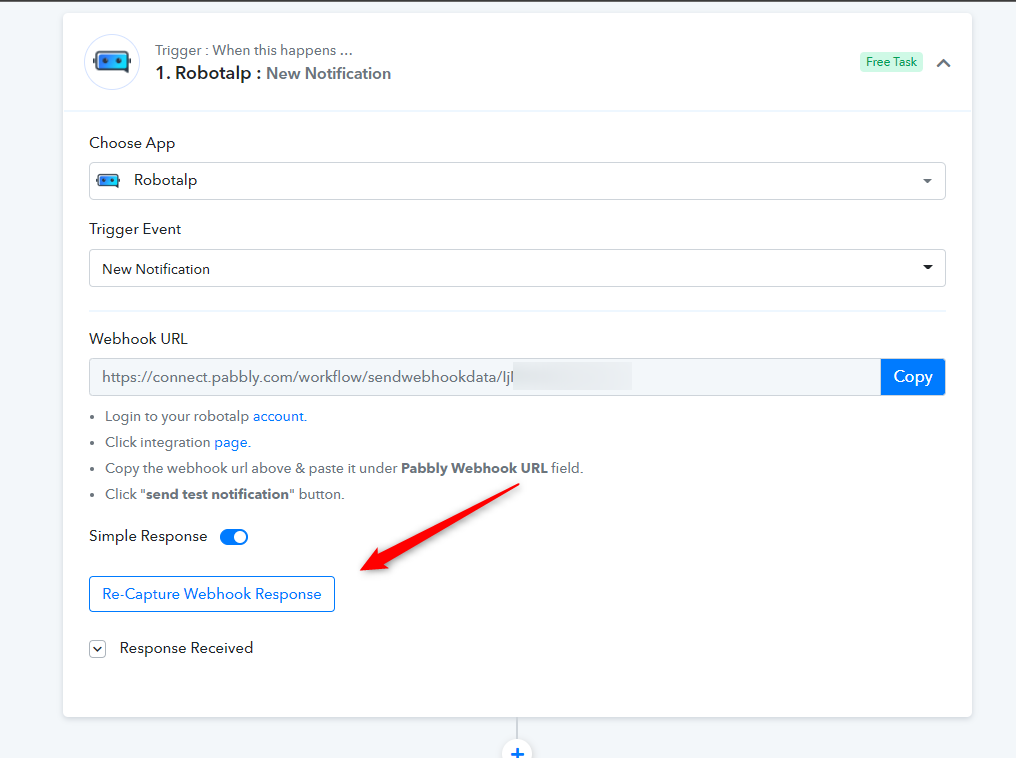Image resolution: width=1016 pixels, height=758 pixels.
Task: Click the 'Simple Response' label
Action: click(148, 536)
